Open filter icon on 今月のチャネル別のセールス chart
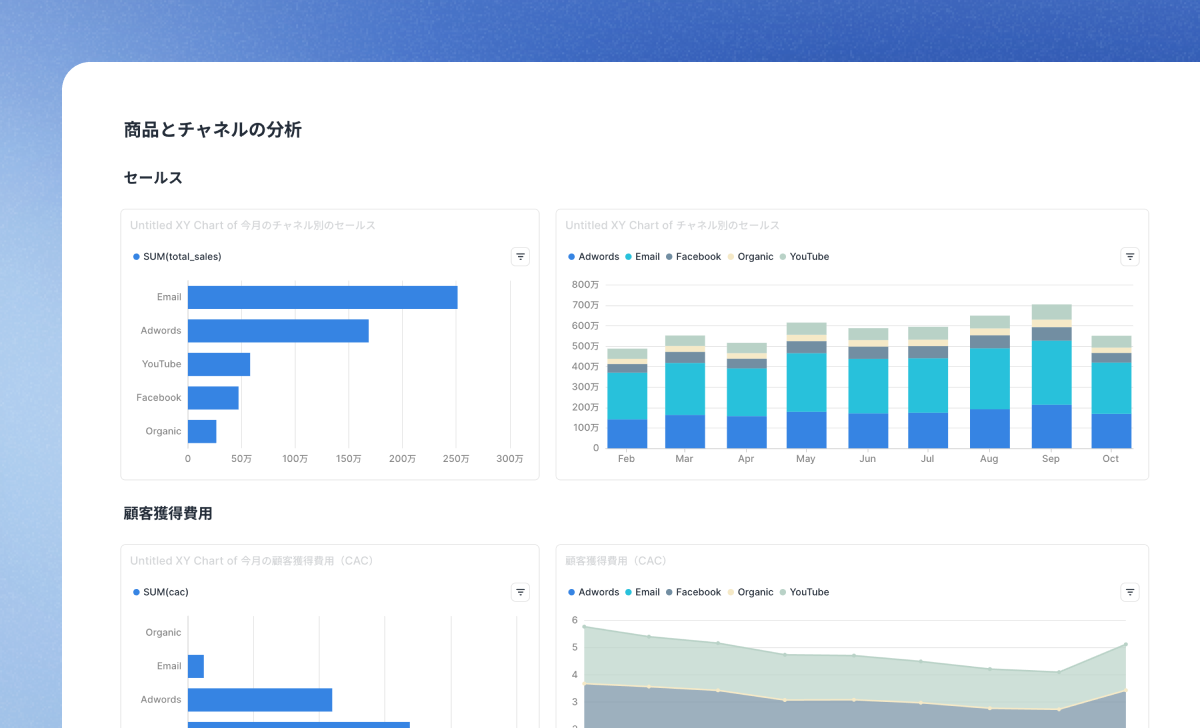The height and width of the screenshot is (728, 1200). click(520, 257)
